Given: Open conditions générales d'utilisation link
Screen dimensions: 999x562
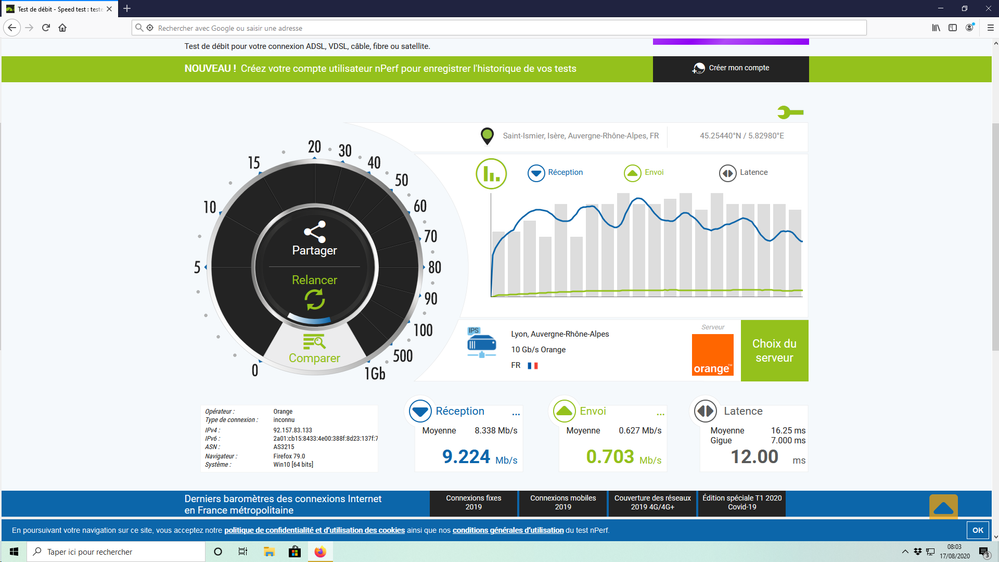Looking at the screenshot, I should [508, 530].
